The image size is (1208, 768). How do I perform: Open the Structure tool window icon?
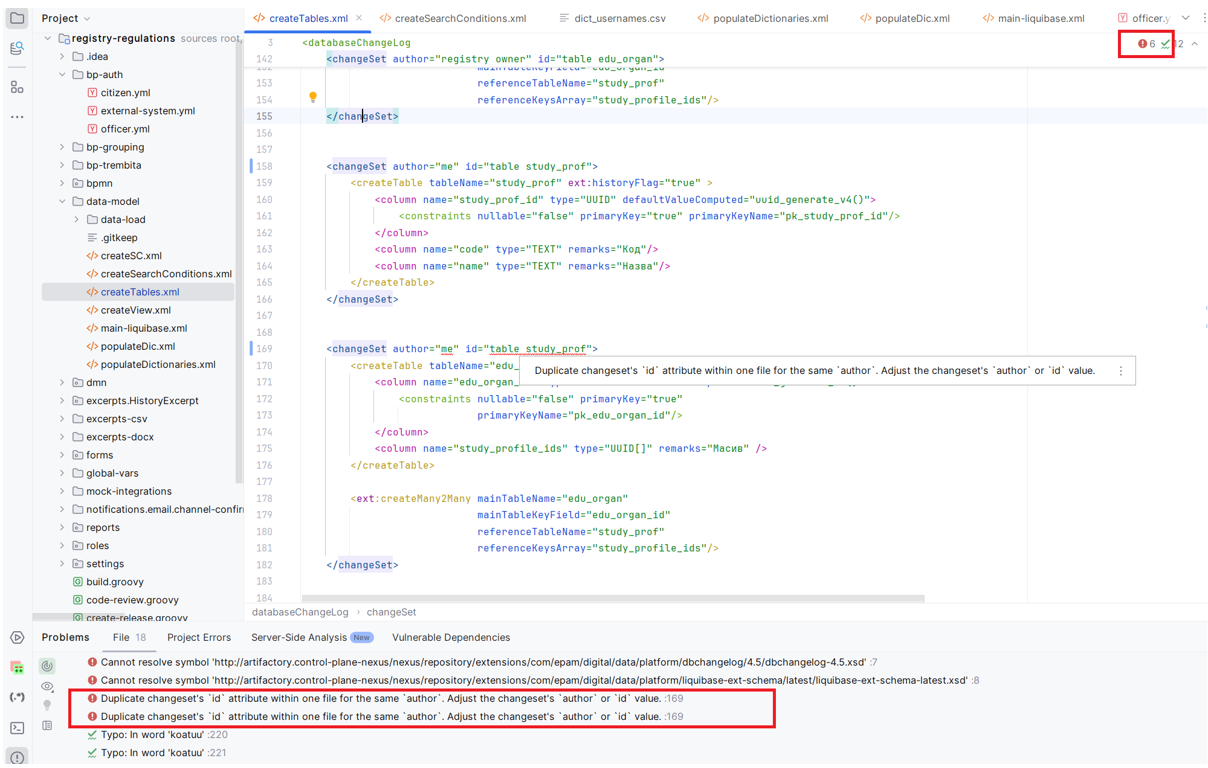click(x=17, y=88)
